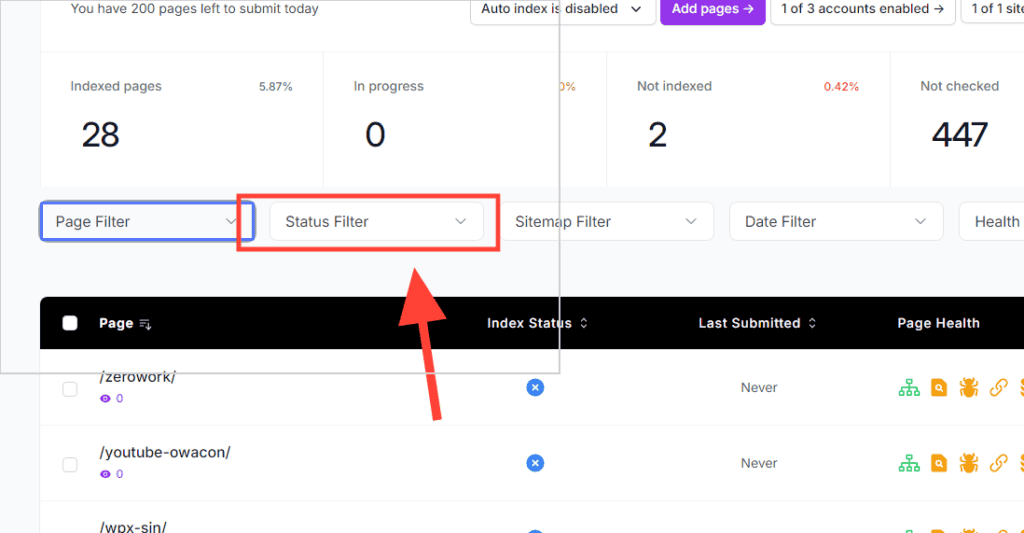Viewport: 1024px width, 533px height.
Task: Sort by Index Status column arrows
Action: point(584,323)
